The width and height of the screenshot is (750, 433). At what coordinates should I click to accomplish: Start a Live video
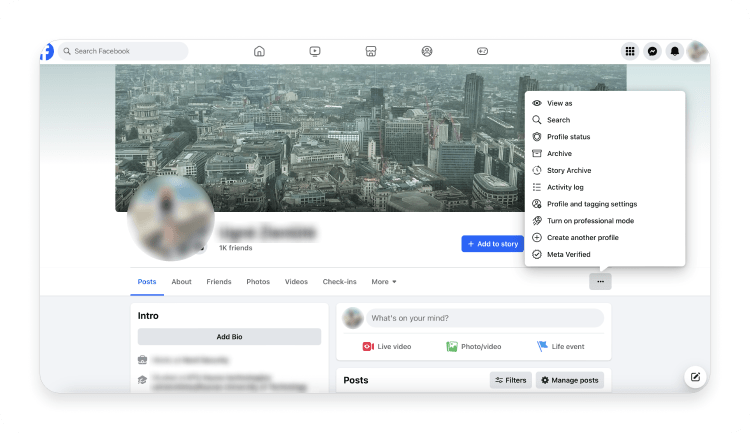click(387, 346)
